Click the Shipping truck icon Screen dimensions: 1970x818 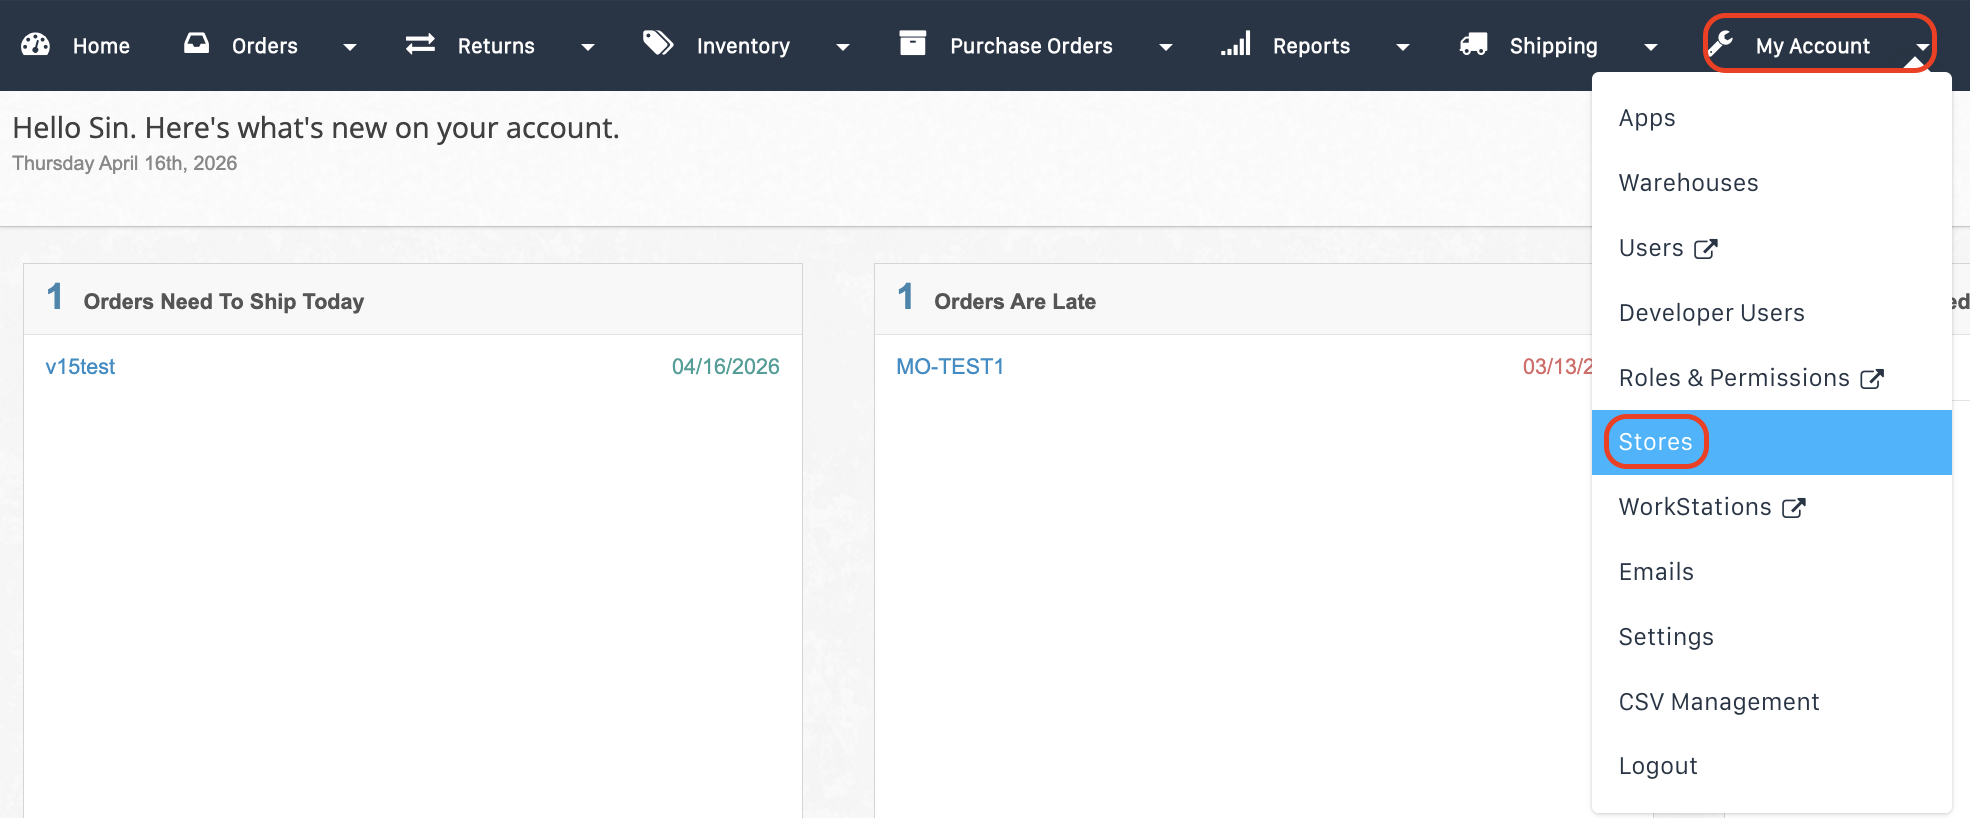[x=1473, y=44]
